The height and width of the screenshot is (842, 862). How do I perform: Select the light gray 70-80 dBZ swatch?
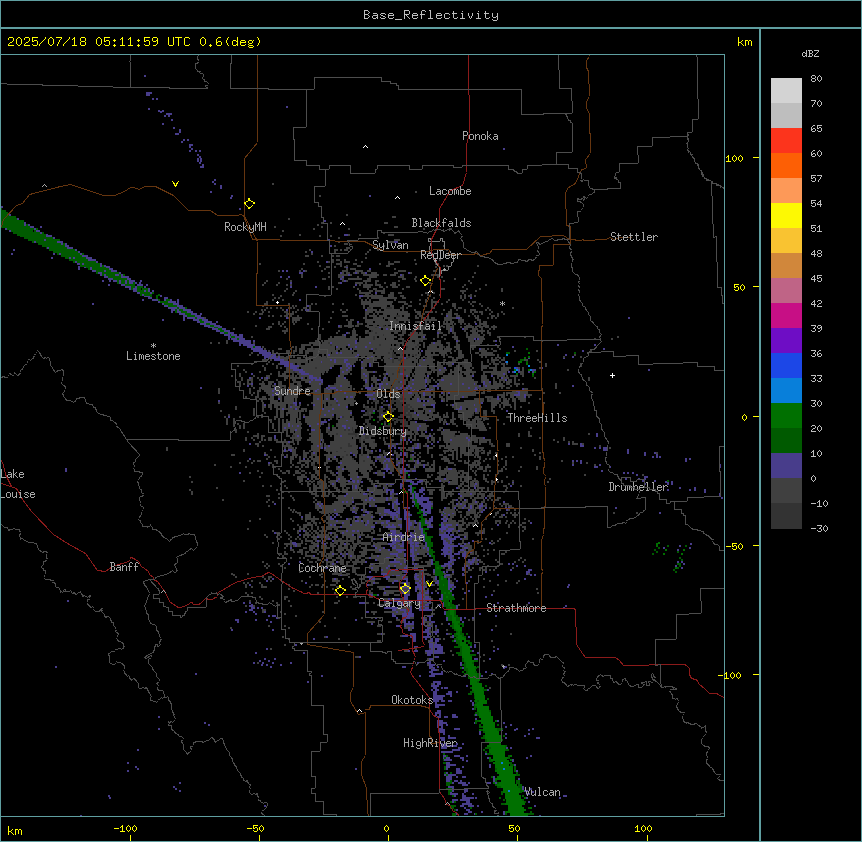click(x=786, y=90)
